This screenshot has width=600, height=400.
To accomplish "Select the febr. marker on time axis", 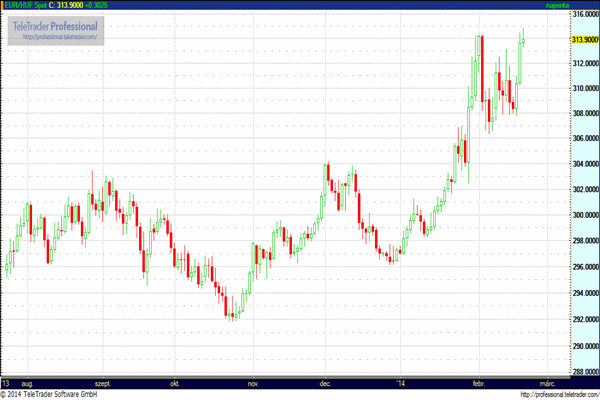I will click(477, 383).
